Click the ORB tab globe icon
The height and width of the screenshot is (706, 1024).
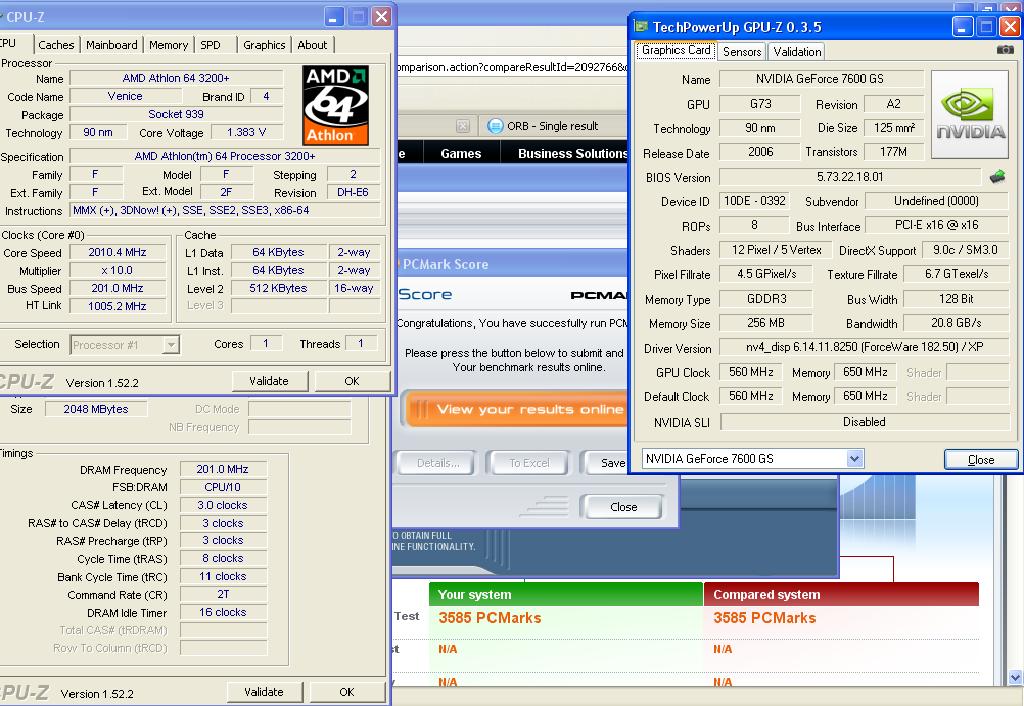[495, 125]
